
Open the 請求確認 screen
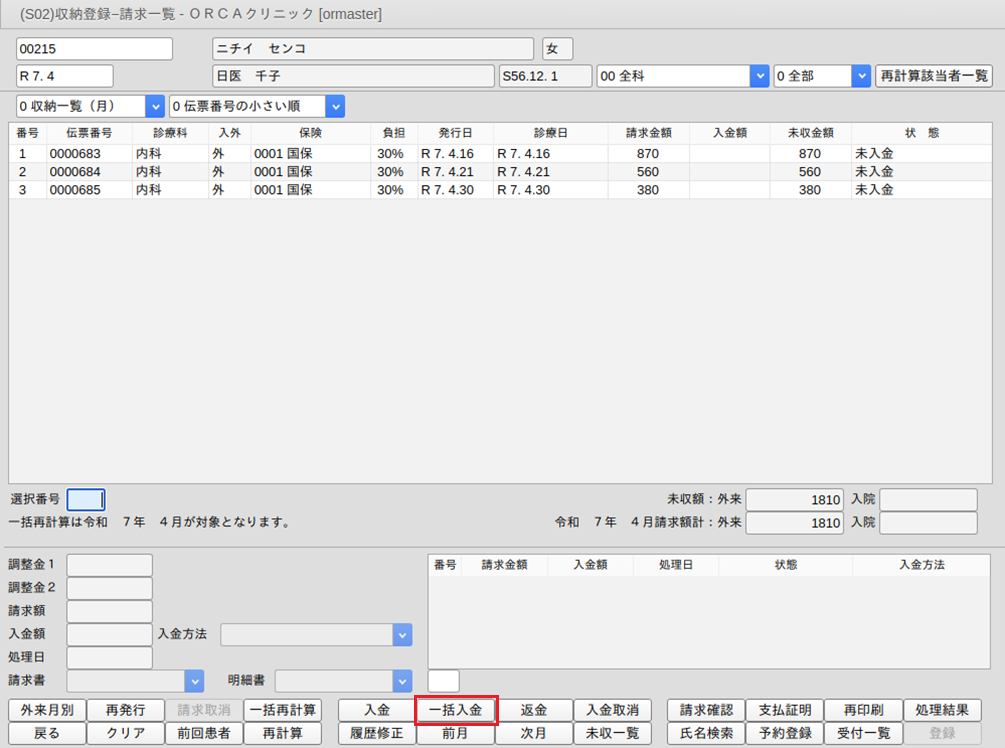pos(706,710)
